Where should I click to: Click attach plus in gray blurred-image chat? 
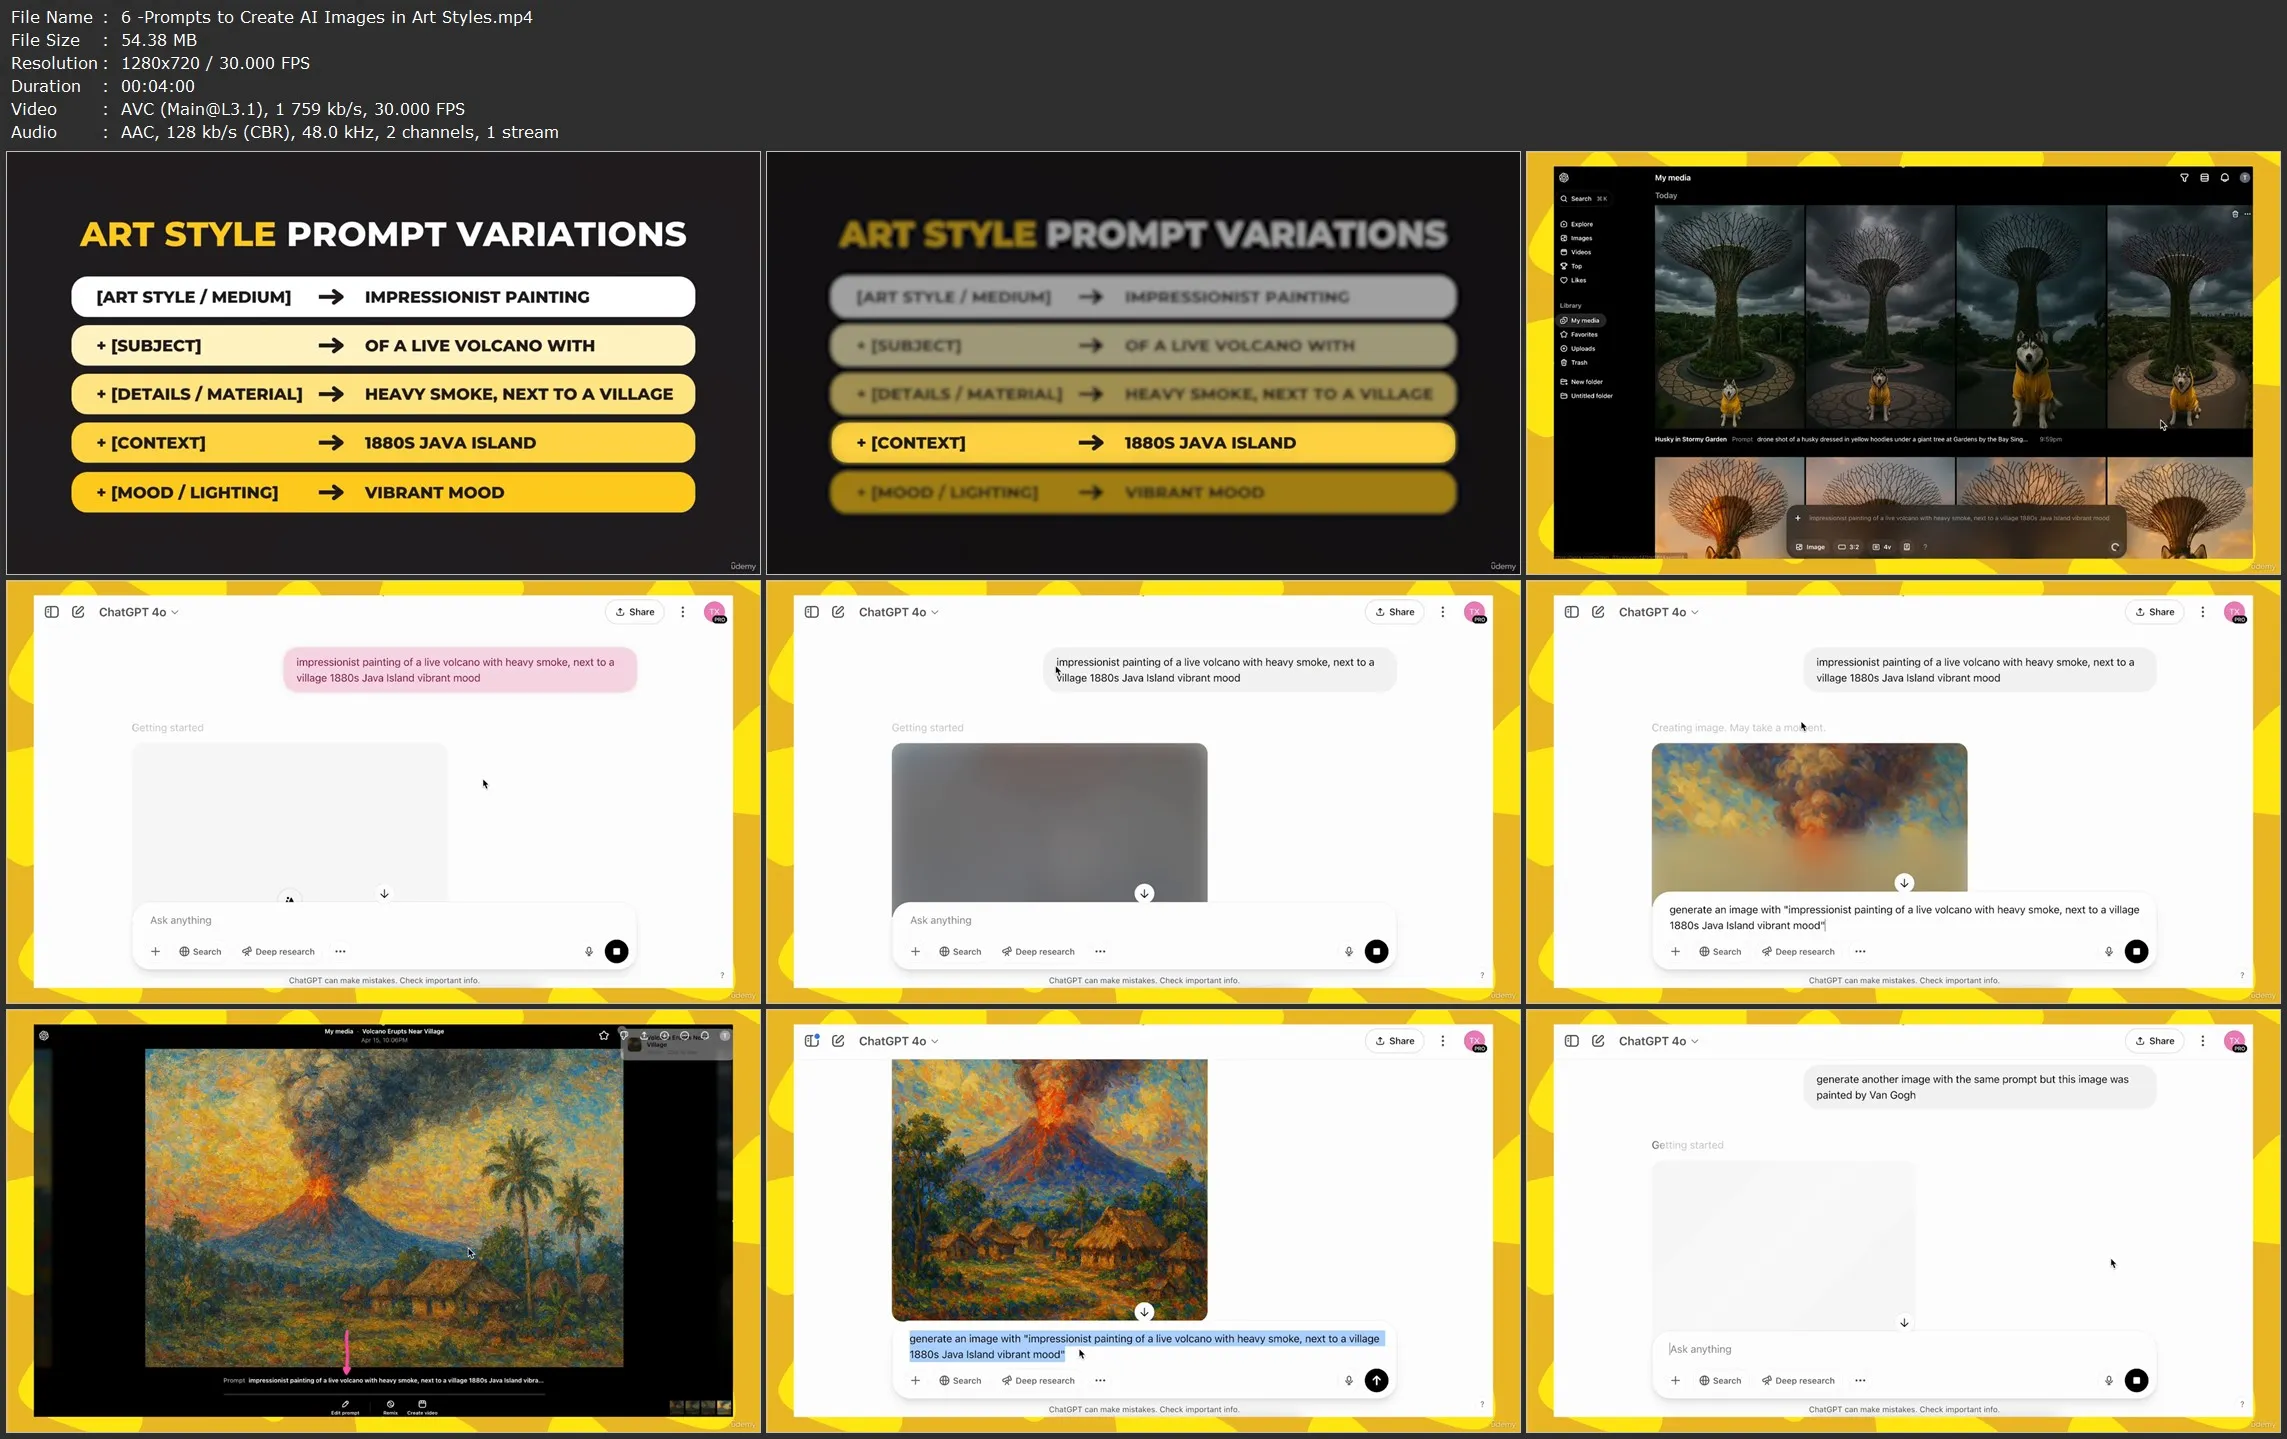point(915,951)
